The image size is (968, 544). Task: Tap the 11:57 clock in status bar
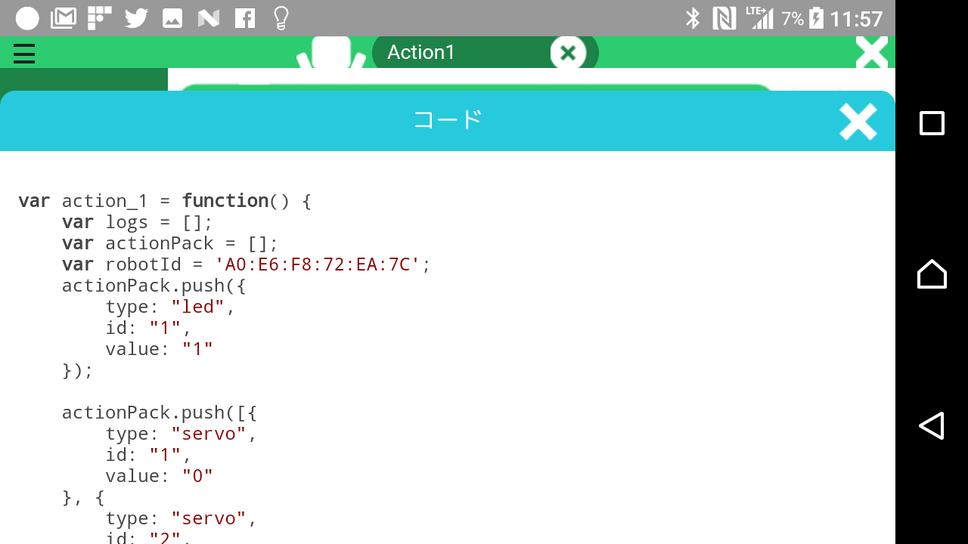pyautogui.click(x=857, y=18)
